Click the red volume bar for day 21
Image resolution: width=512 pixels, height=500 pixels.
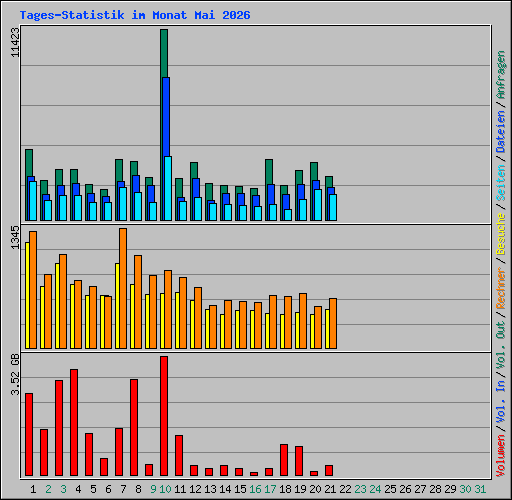(329, 470)
